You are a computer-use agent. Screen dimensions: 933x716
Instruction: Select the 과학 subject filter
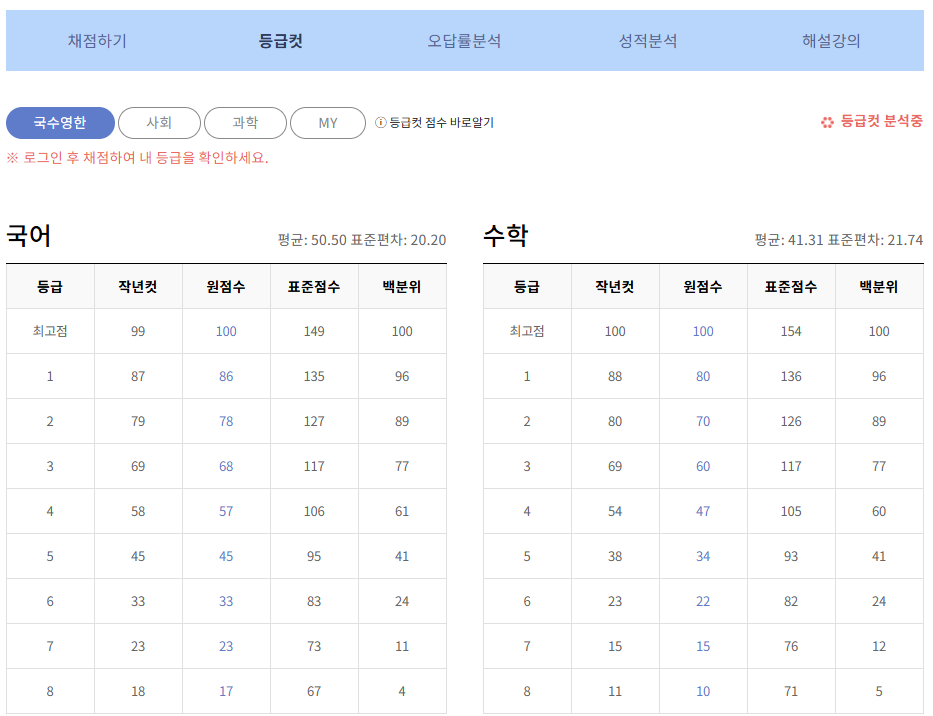pos(245,123)
